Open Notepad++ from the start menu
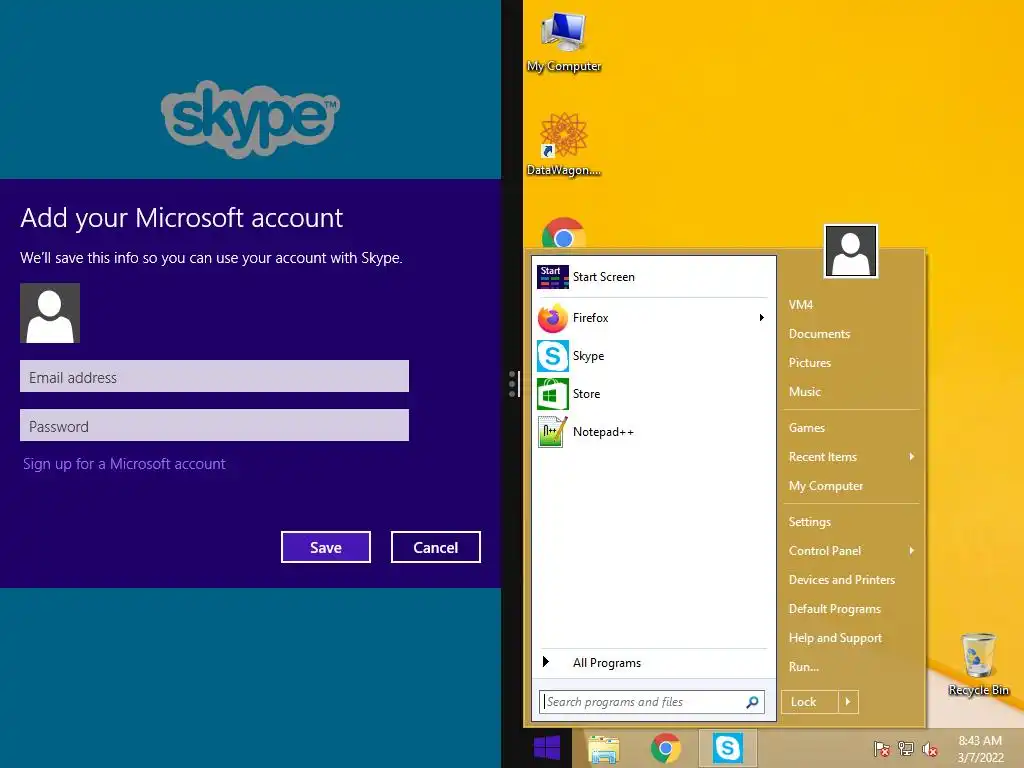 coord(652,432)
